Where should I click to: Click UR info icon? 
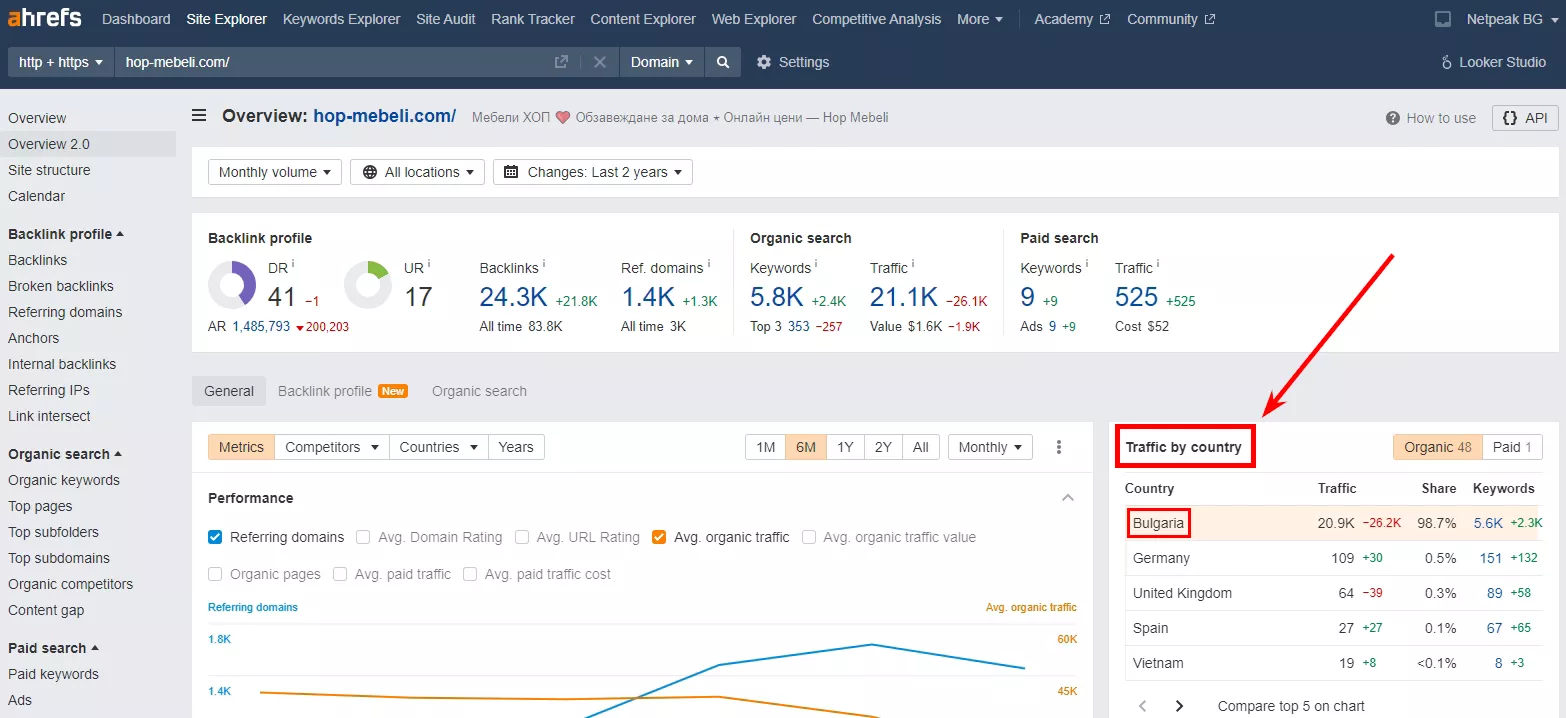429,264
